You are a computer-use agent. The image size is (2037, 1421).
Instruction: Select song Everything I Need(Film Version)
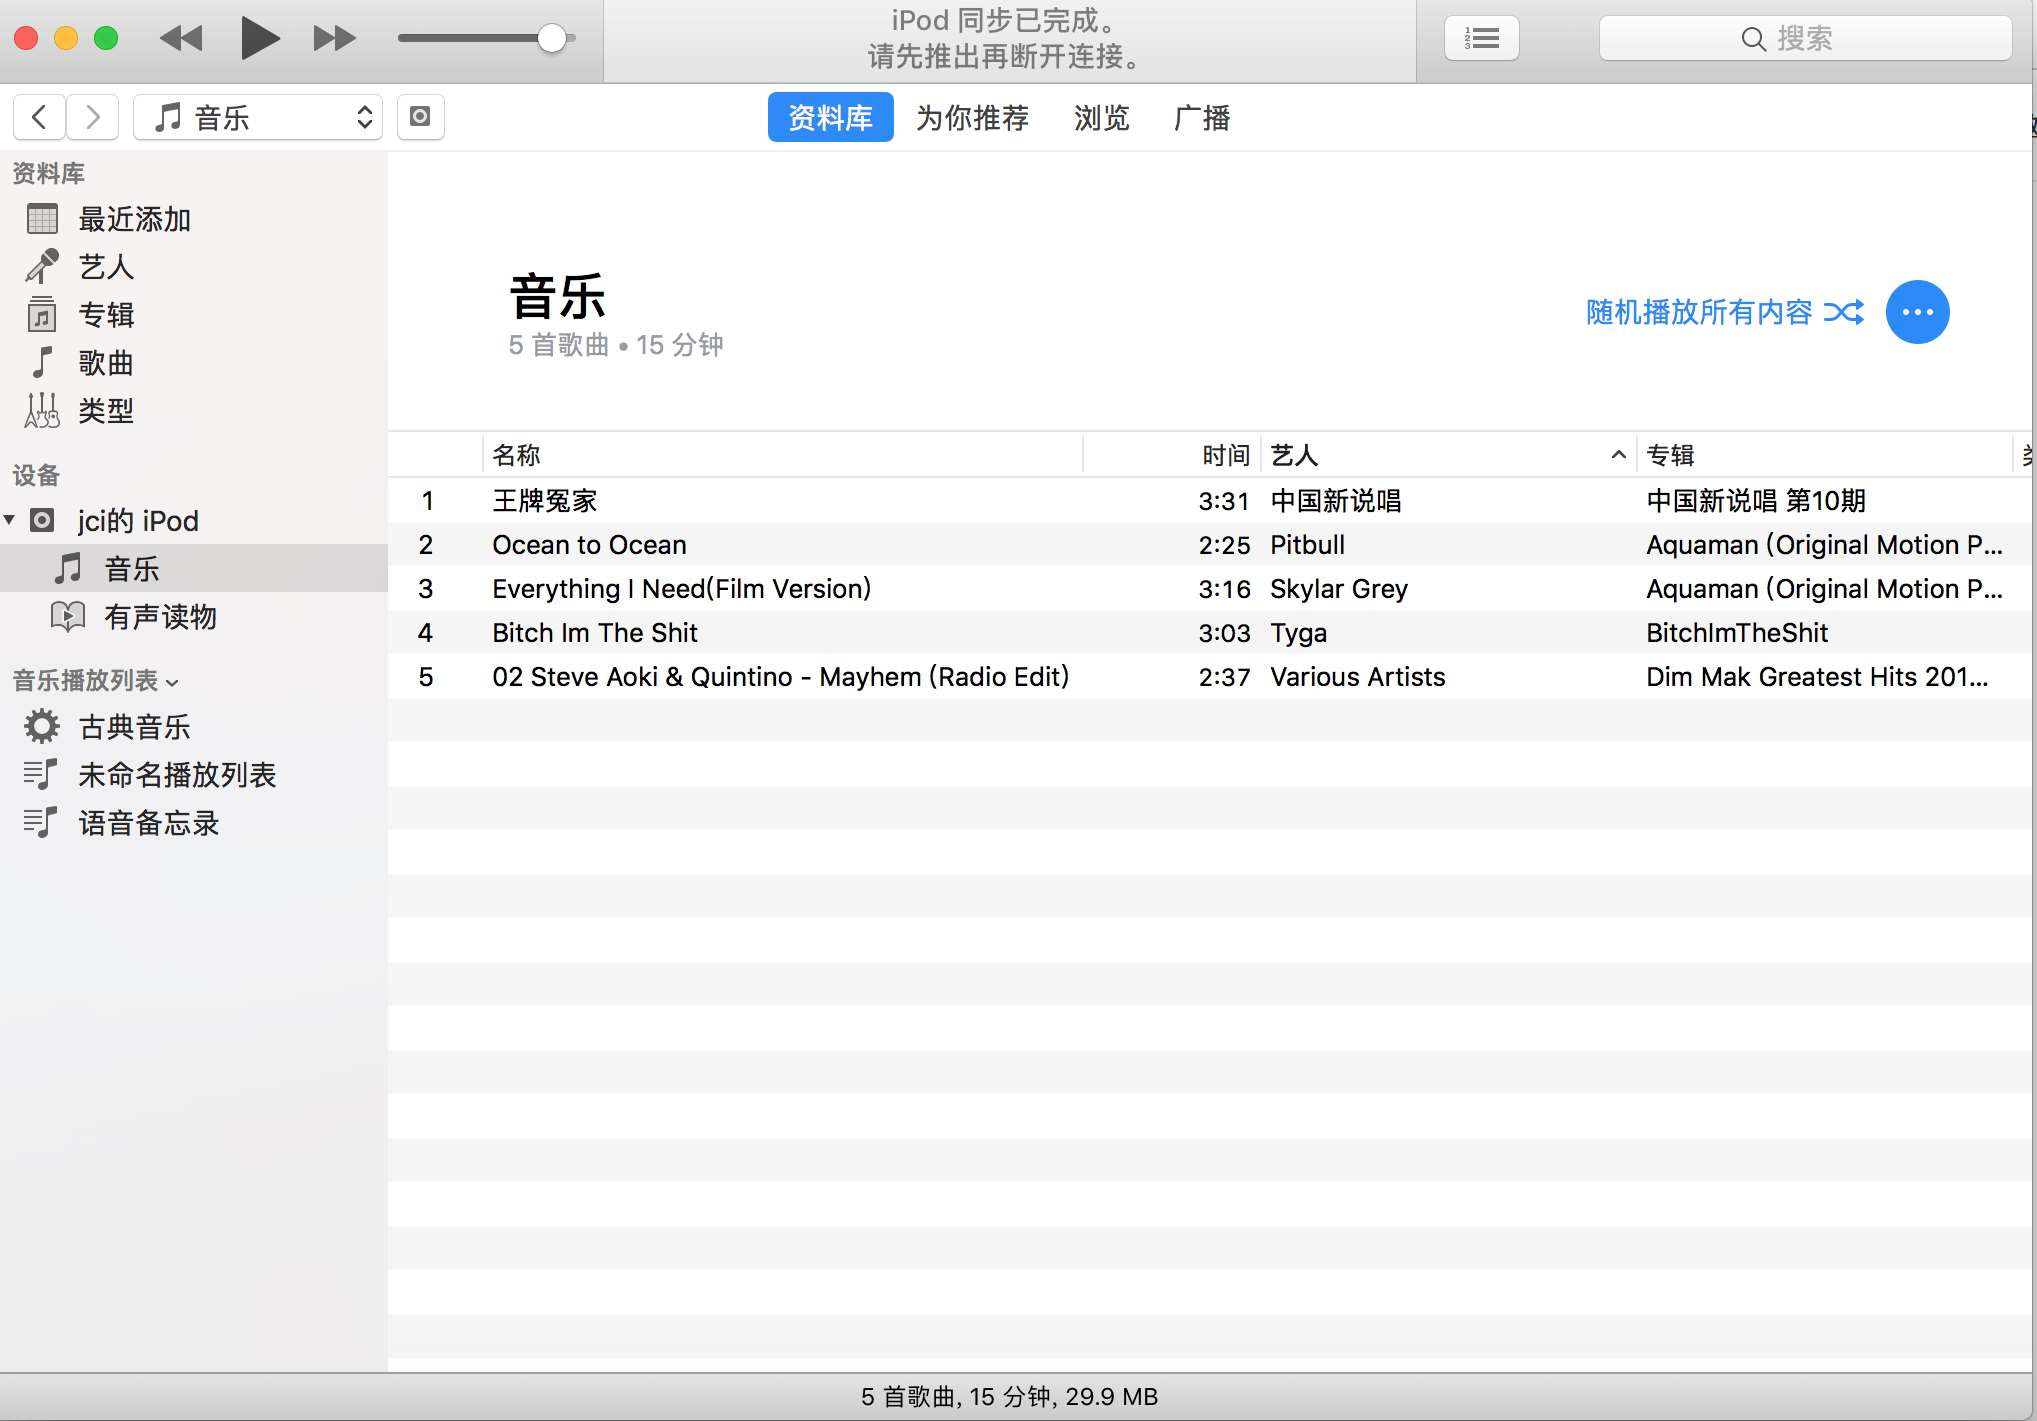(681, 589)
